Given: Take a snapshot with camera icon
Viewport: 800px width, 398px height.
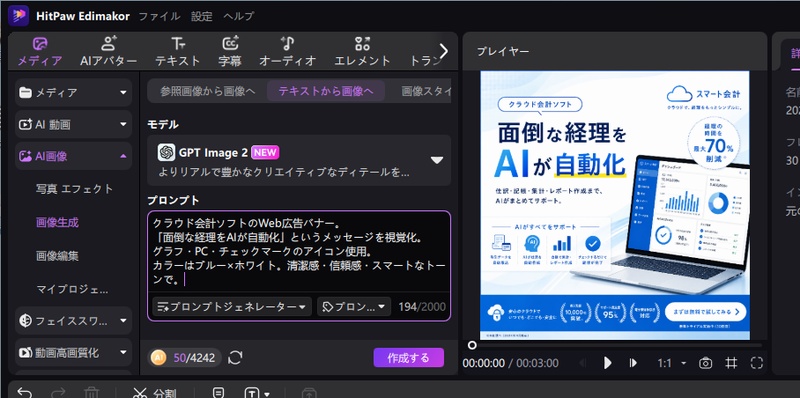Looking at the screenshot, I should (706, 363).
